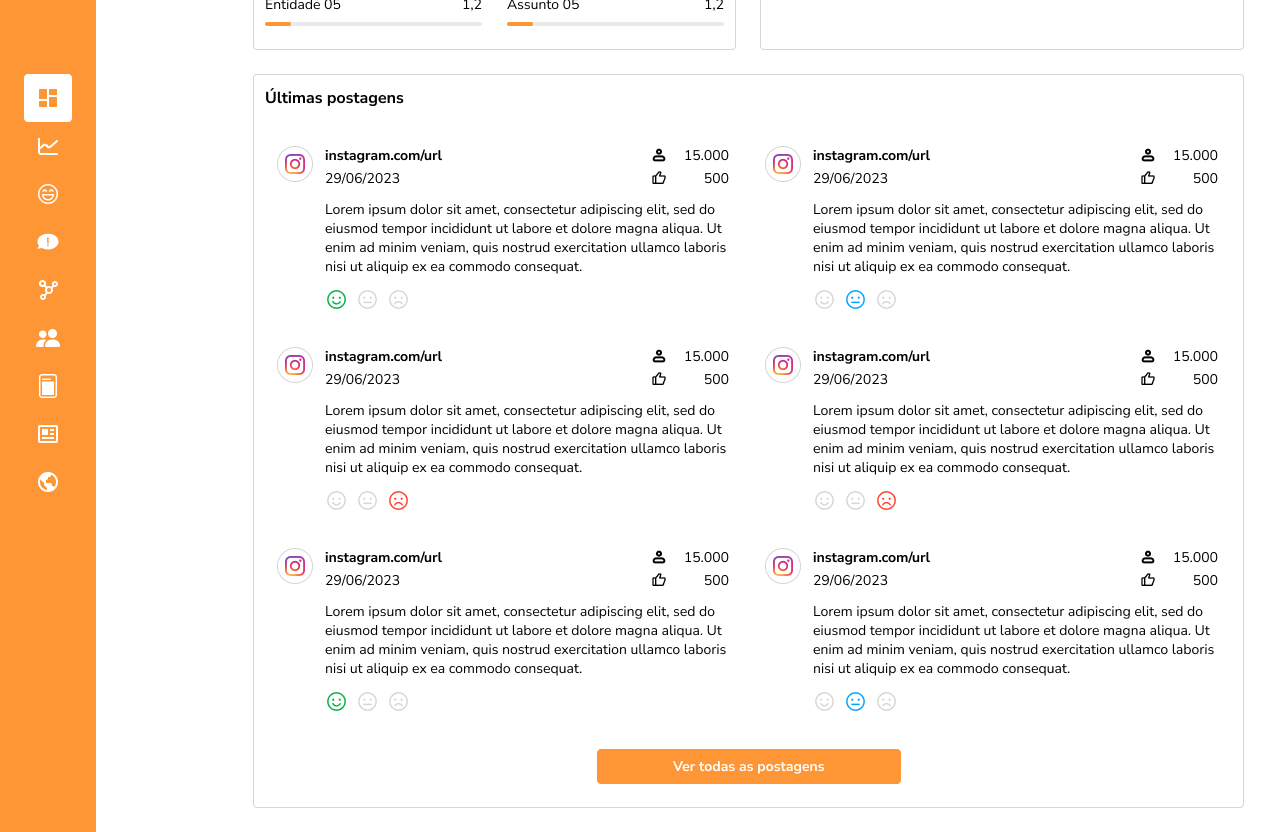Select blue neutral face on top-right post

coord(855,299)
